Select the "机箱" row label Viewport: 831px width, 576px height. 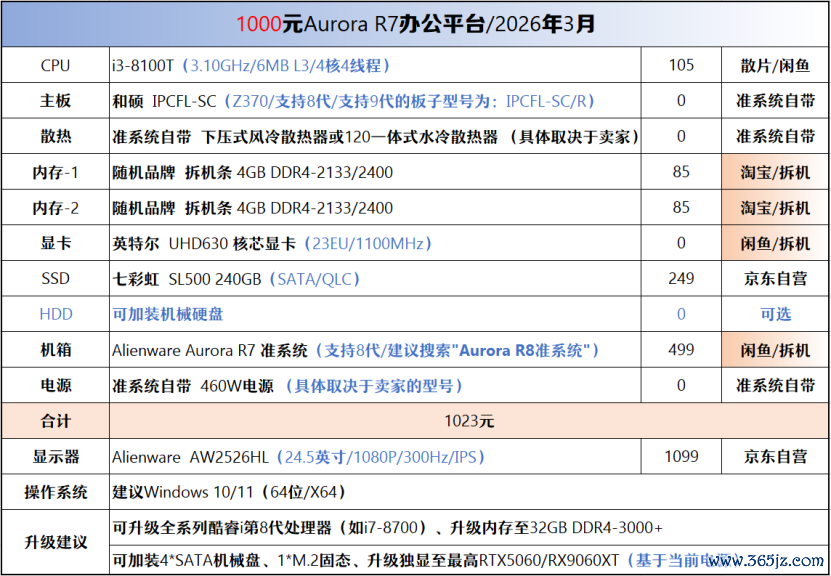tap(55, 350)
